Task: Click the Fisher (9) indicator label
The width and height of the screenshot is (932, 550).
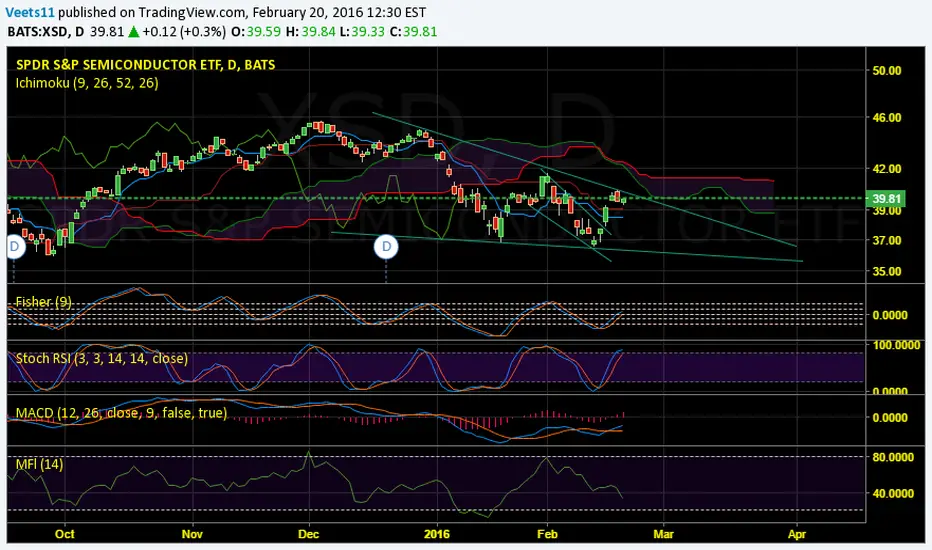Action: pyautogui.click(x=43, y=301)
